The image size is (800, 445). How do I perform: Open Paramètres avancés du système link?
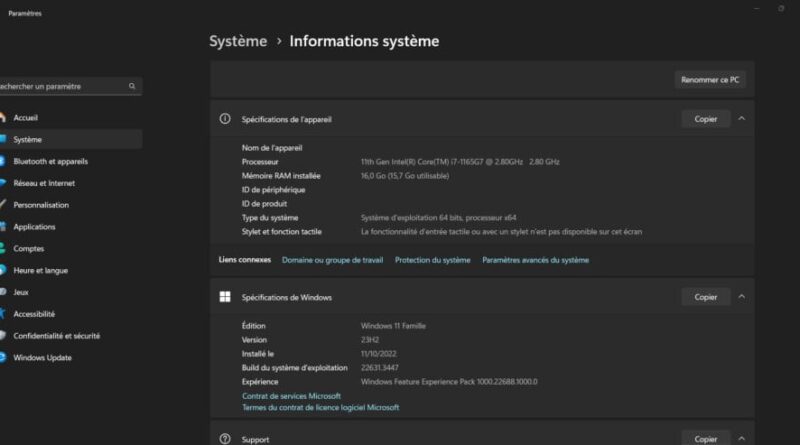pyautogui.click(x=536, y=260)
